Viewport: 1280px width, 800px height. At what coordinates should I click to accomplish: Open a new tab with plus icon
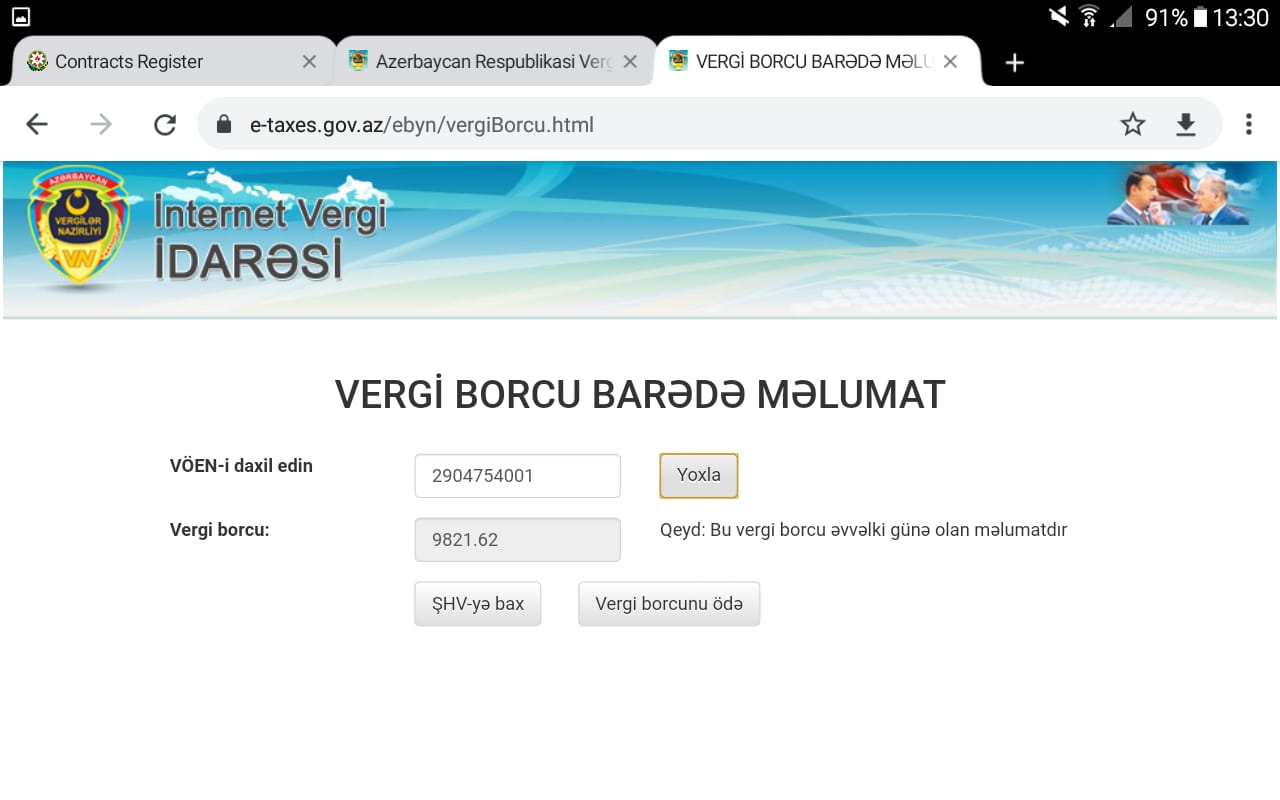(1014, 62)
